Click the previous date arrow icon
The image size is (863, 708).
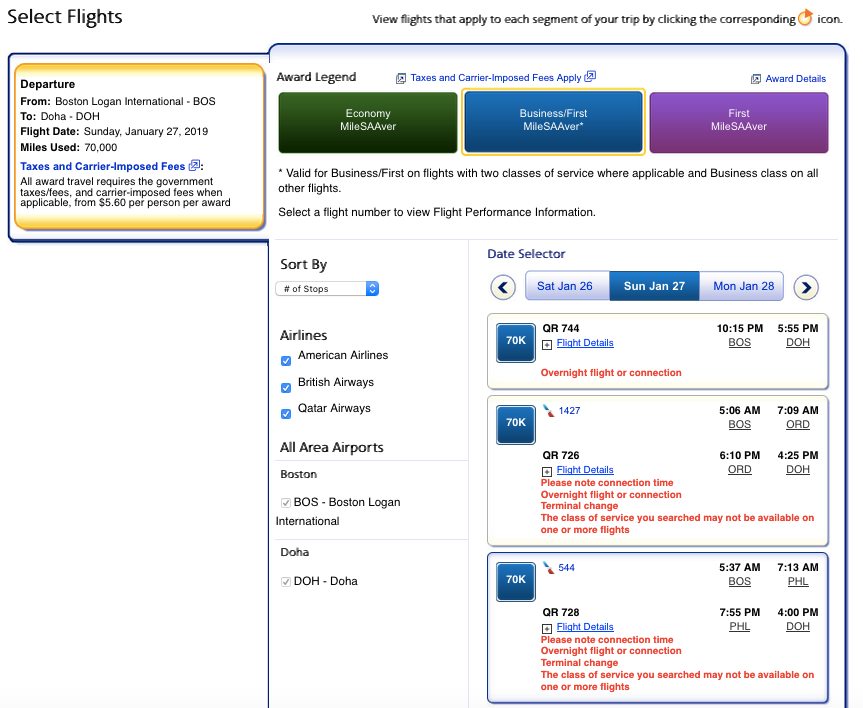503,288
